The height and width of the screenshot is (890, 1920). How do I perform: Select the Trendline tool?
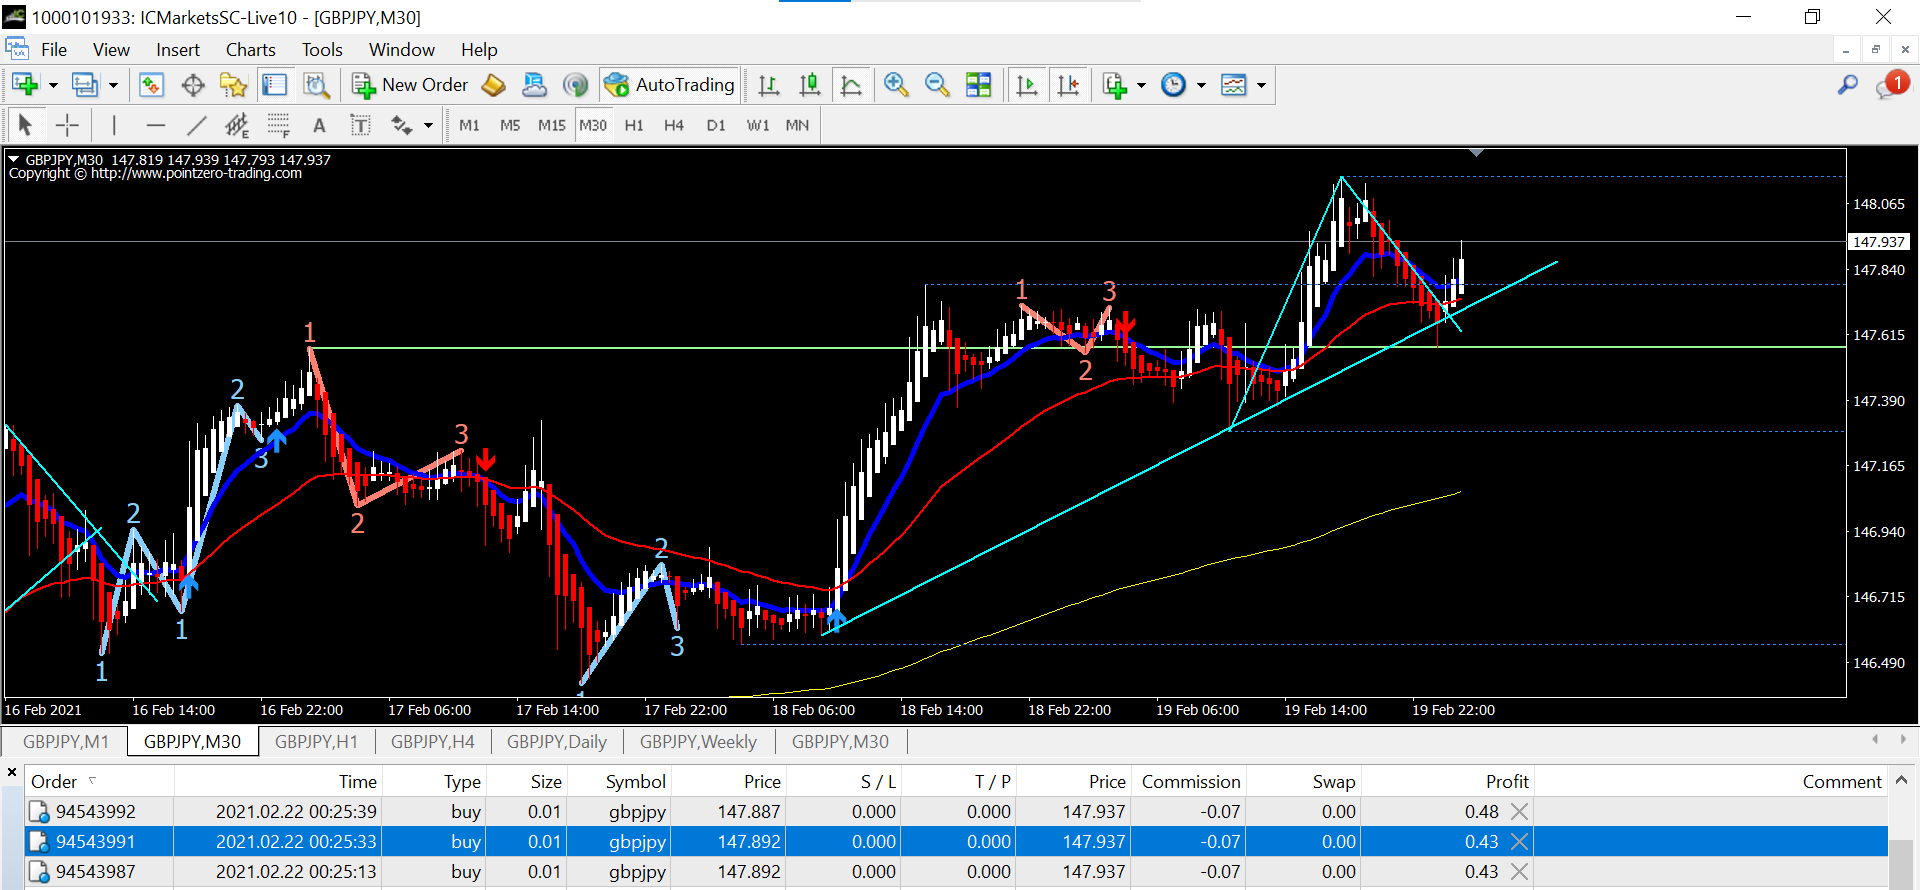[196, 125]
